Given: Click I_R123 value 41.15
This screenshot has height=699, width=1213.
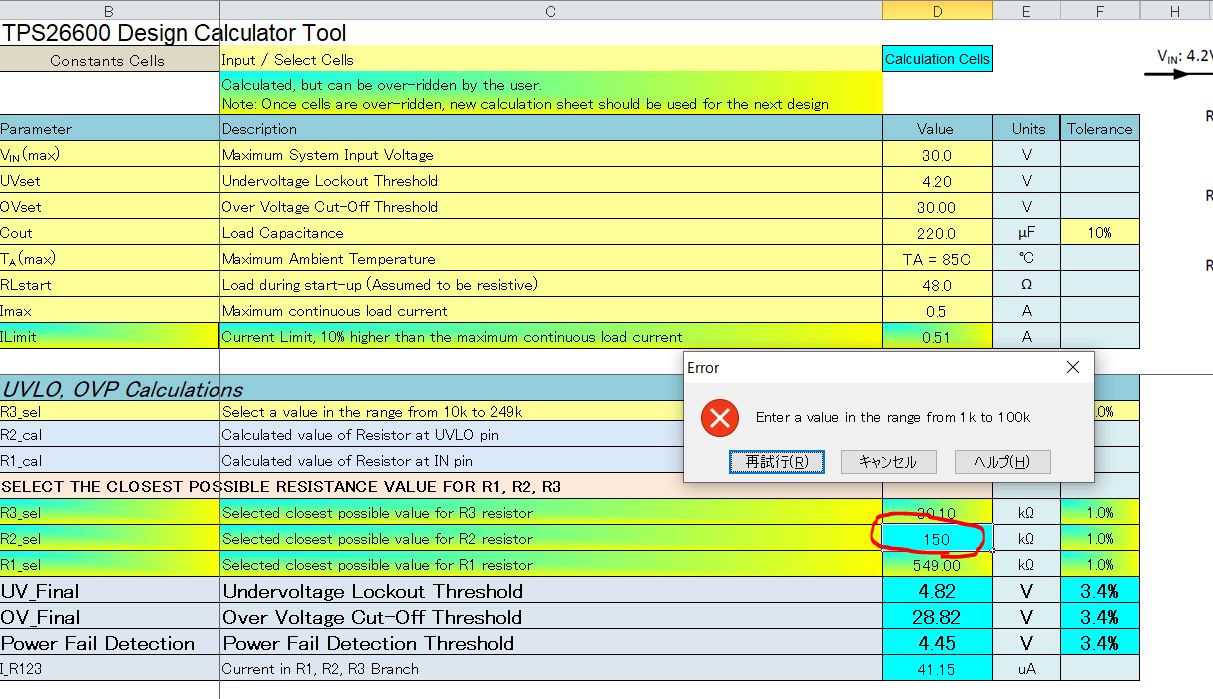Looking at the screenshot, I should click(x=937, y=669).
